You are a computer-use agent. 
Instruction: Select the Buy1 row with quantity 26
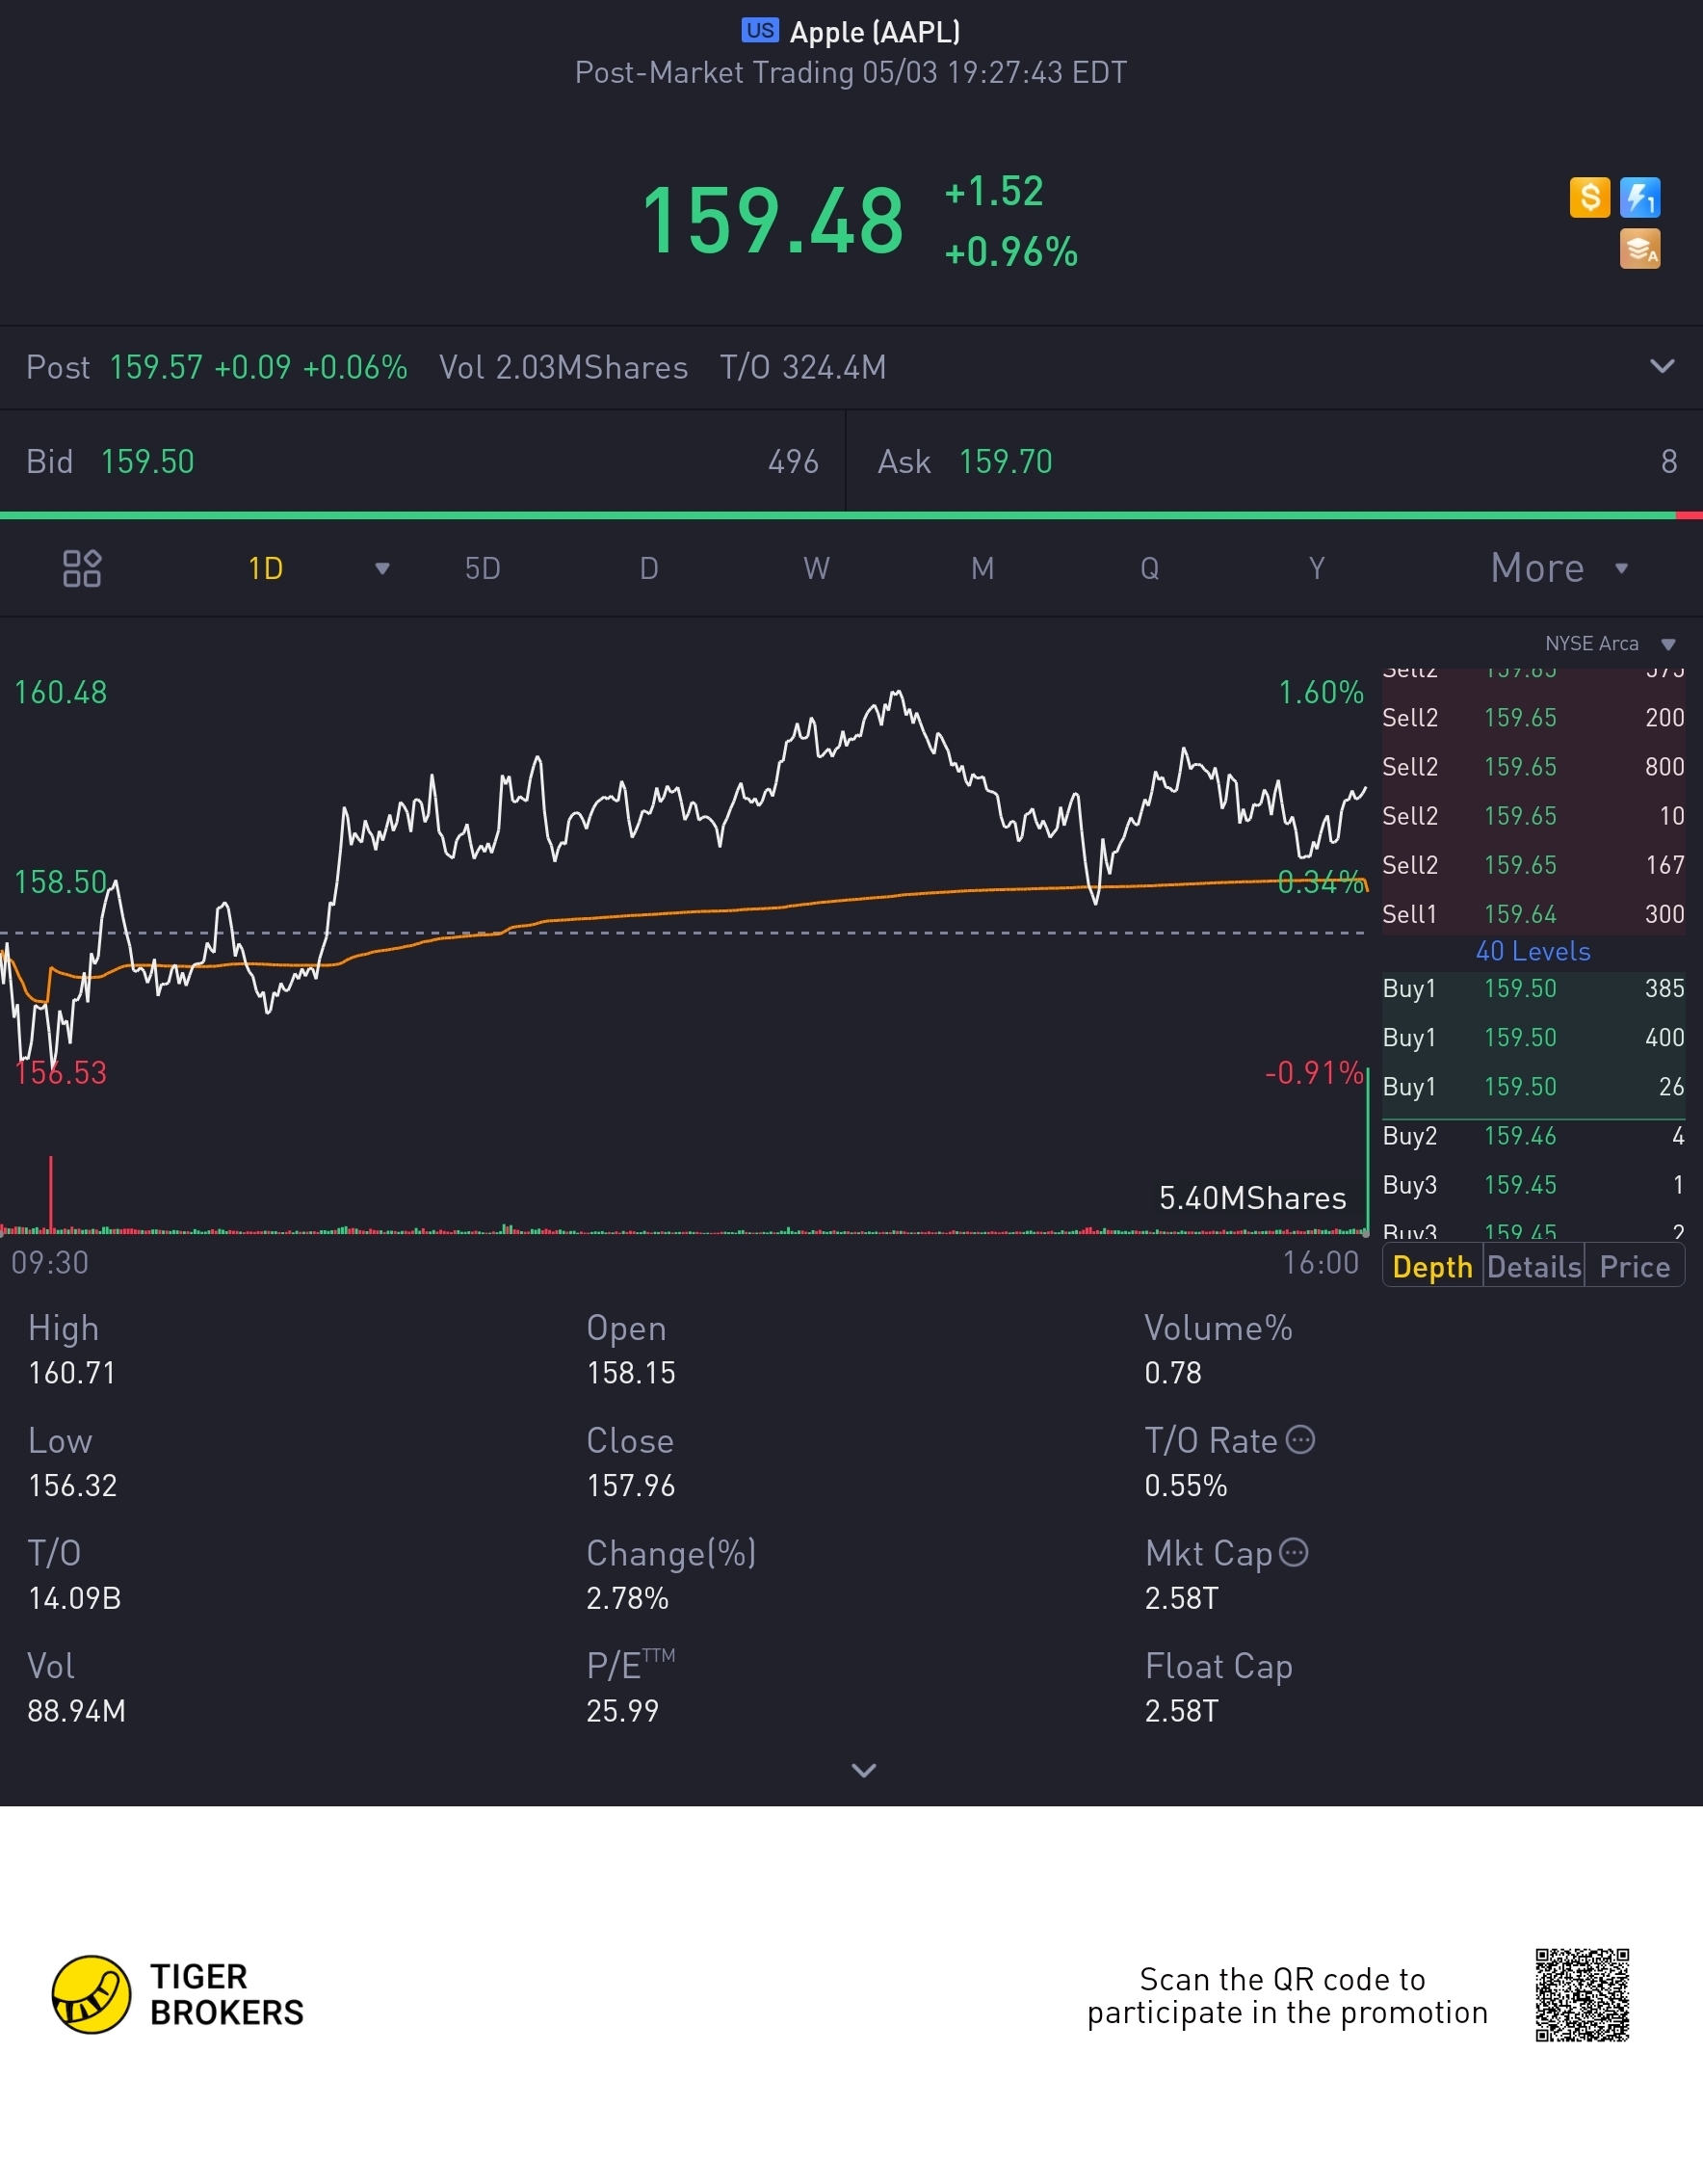[x=1533, y=1087]
